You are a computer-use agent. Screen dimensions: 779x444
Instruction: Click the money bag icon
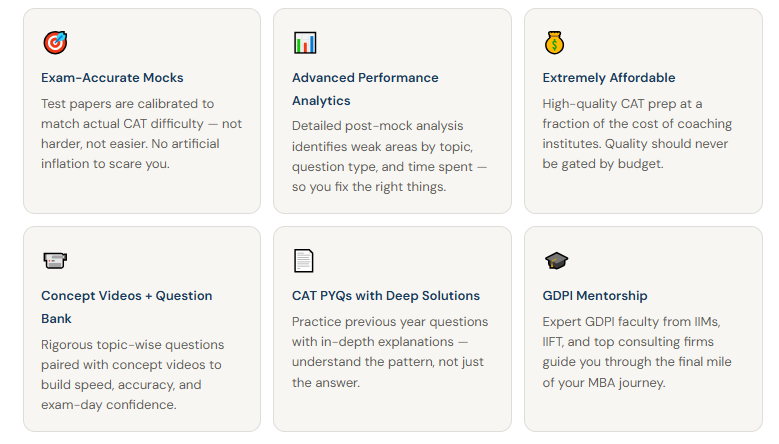(555, 43)
